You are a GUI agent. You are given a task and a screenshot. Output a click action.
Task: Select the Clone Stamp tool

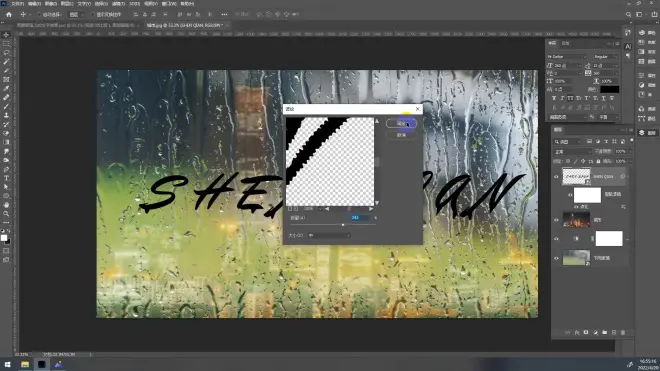pos(6,115)
